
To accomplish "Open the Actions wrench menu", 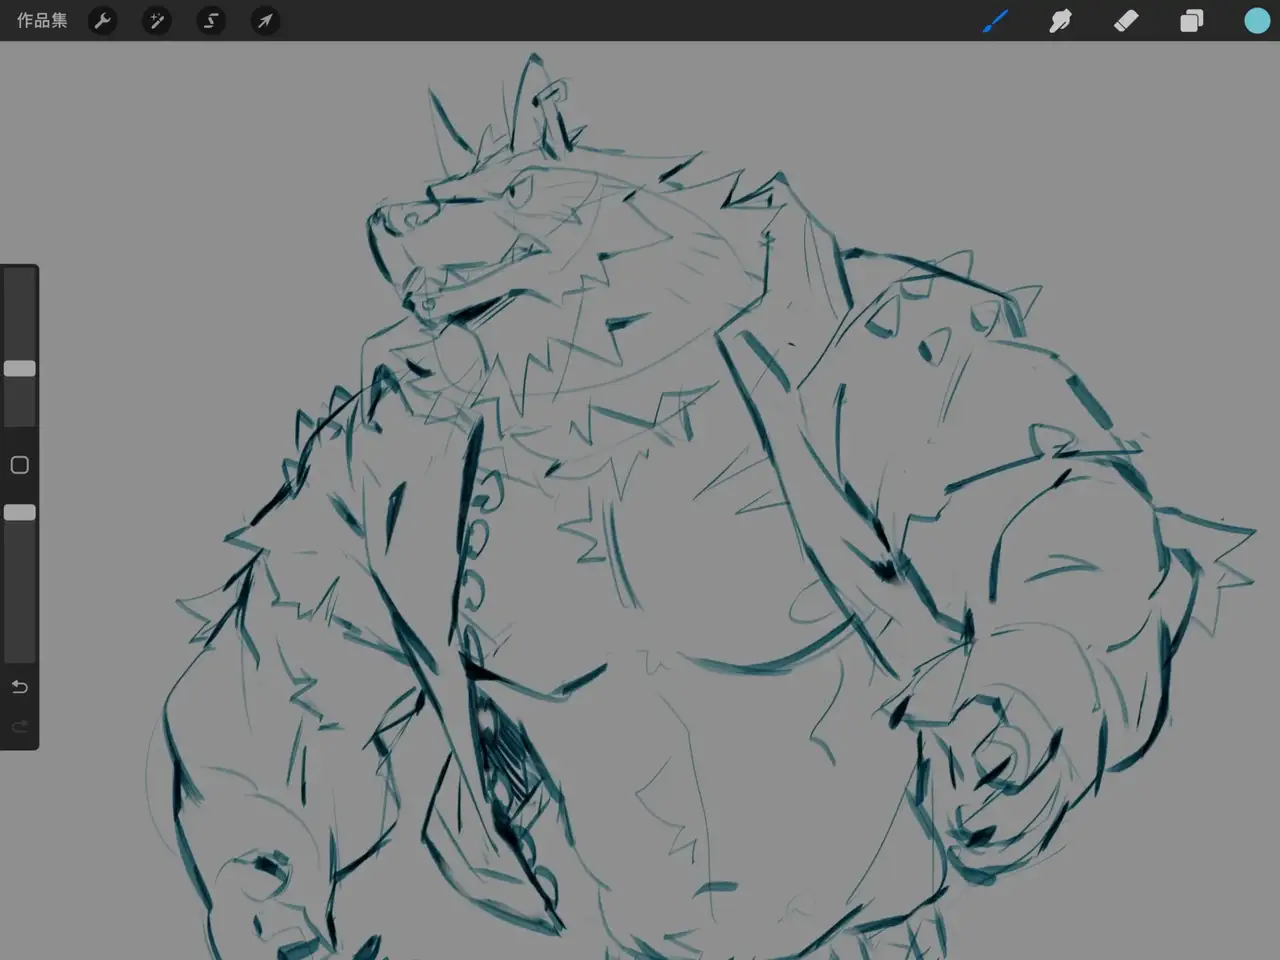I will 103,20.
